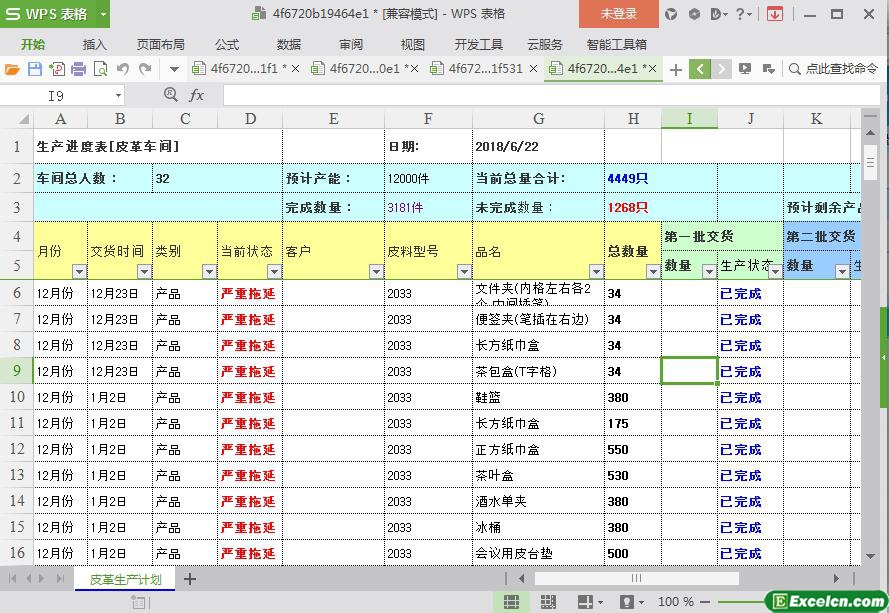889x613 pixels.
Task: Click the 未登录 login button
Action: (x=618, y=14)
